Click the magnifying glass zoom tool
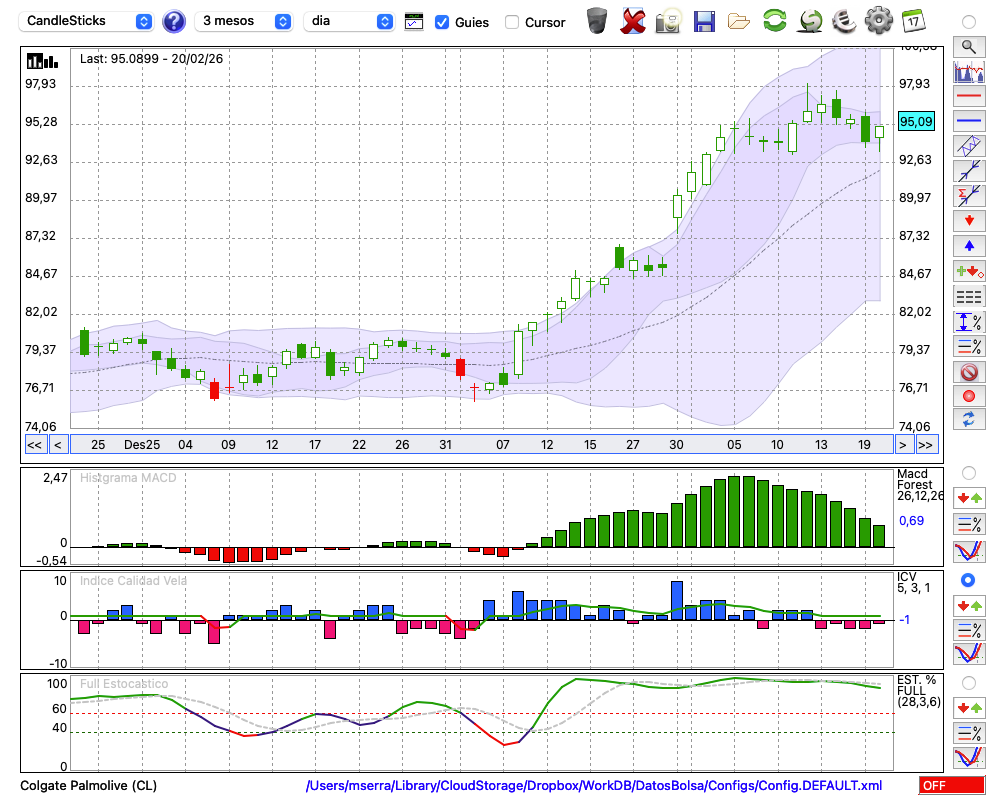Viewport: 1000px width, 800px height. (x=968, y=46)
